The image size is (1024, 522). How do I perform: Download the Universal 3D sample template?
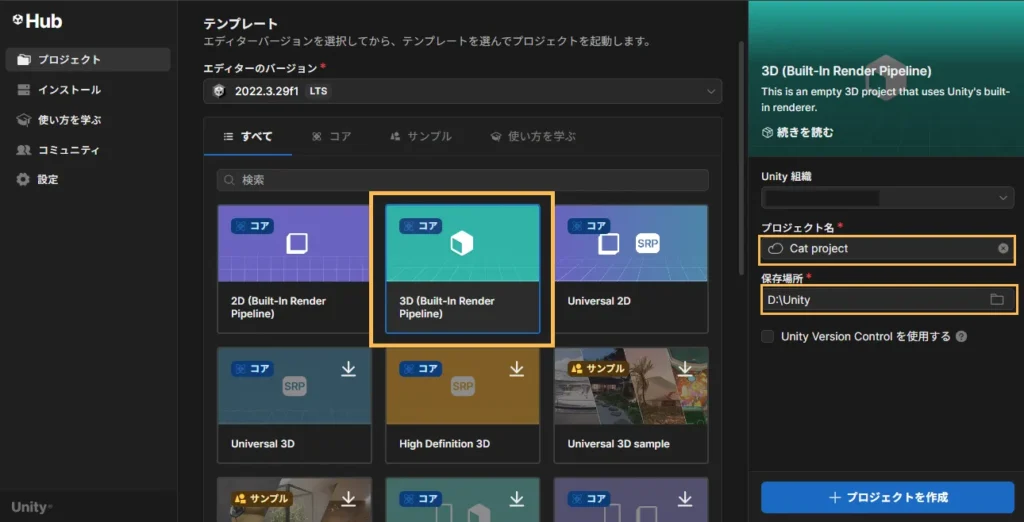click(x=684, y=369)
